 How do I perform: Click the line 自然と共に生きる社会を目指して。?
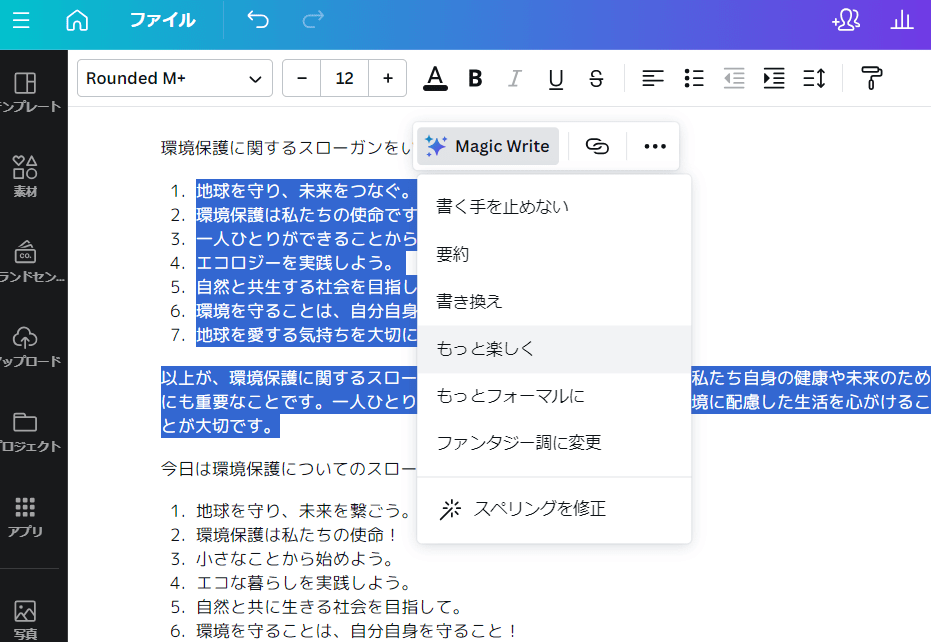pos(330,606)
